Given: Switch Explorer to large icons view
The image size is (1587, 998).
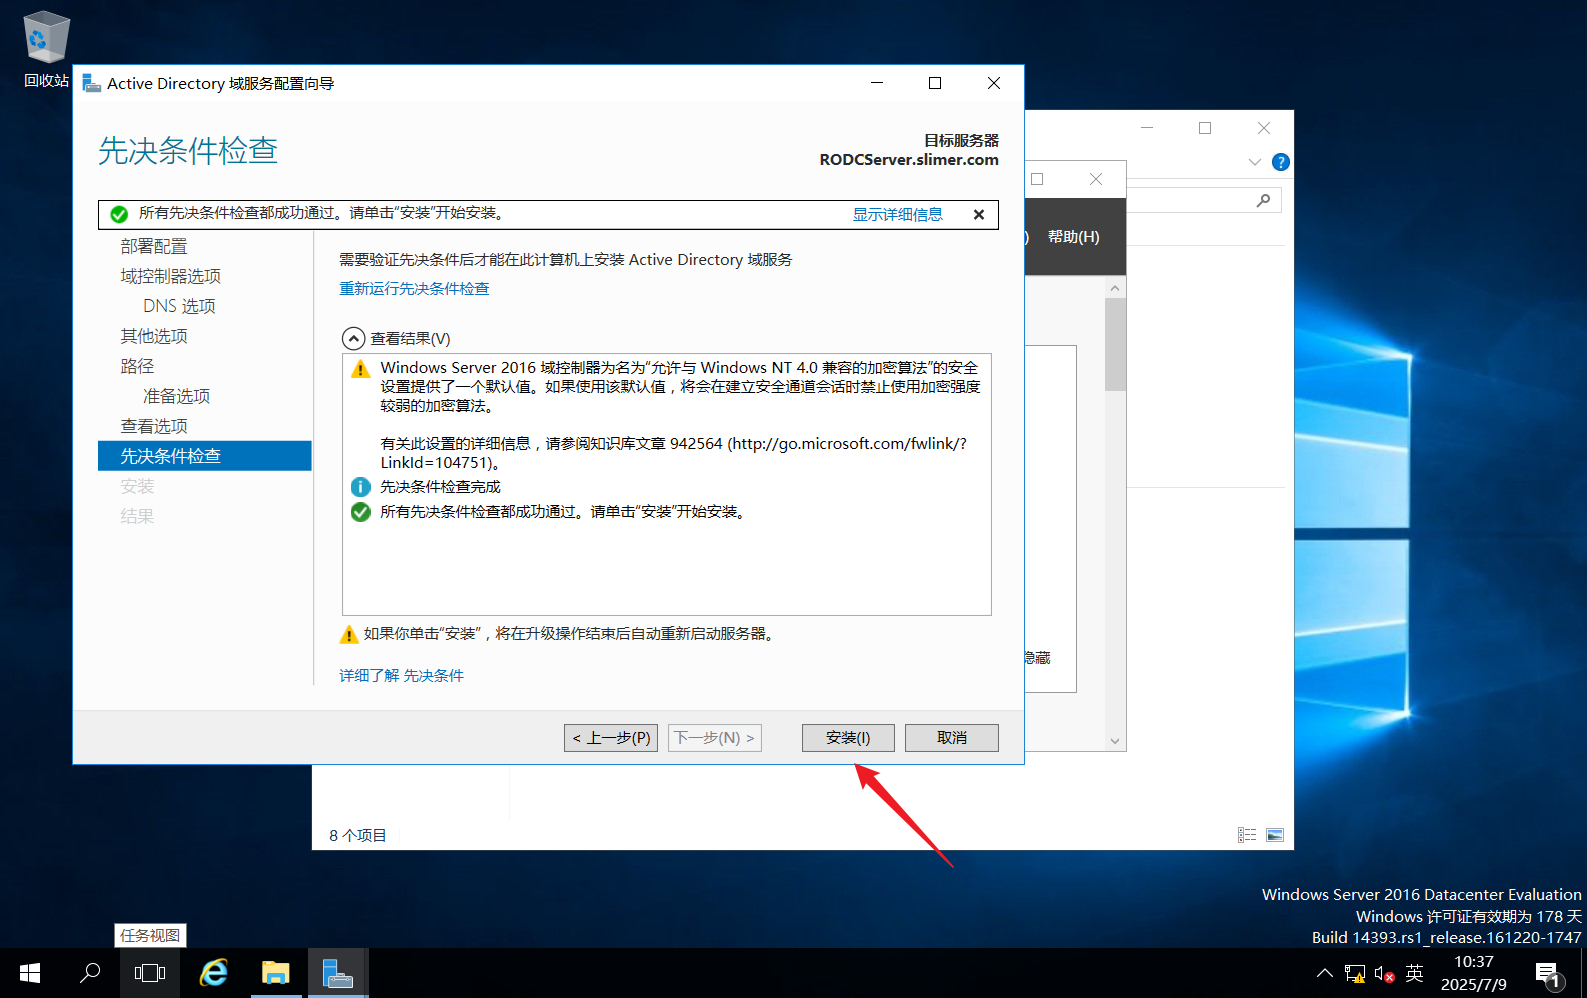Looking at the screenshot, I should (1275, 835).
